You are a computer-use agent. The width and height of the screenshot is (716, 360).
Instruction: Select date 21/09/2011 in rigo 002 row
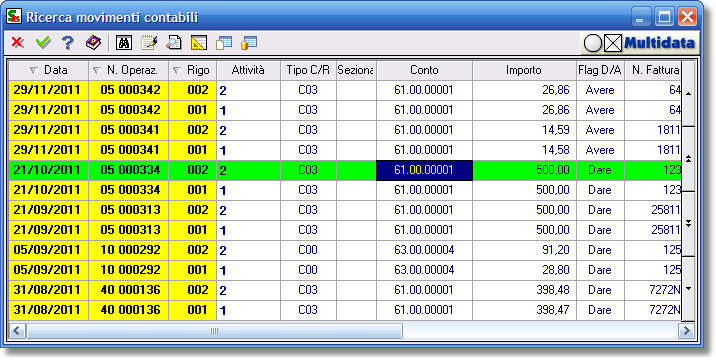[x=48, y=210]
